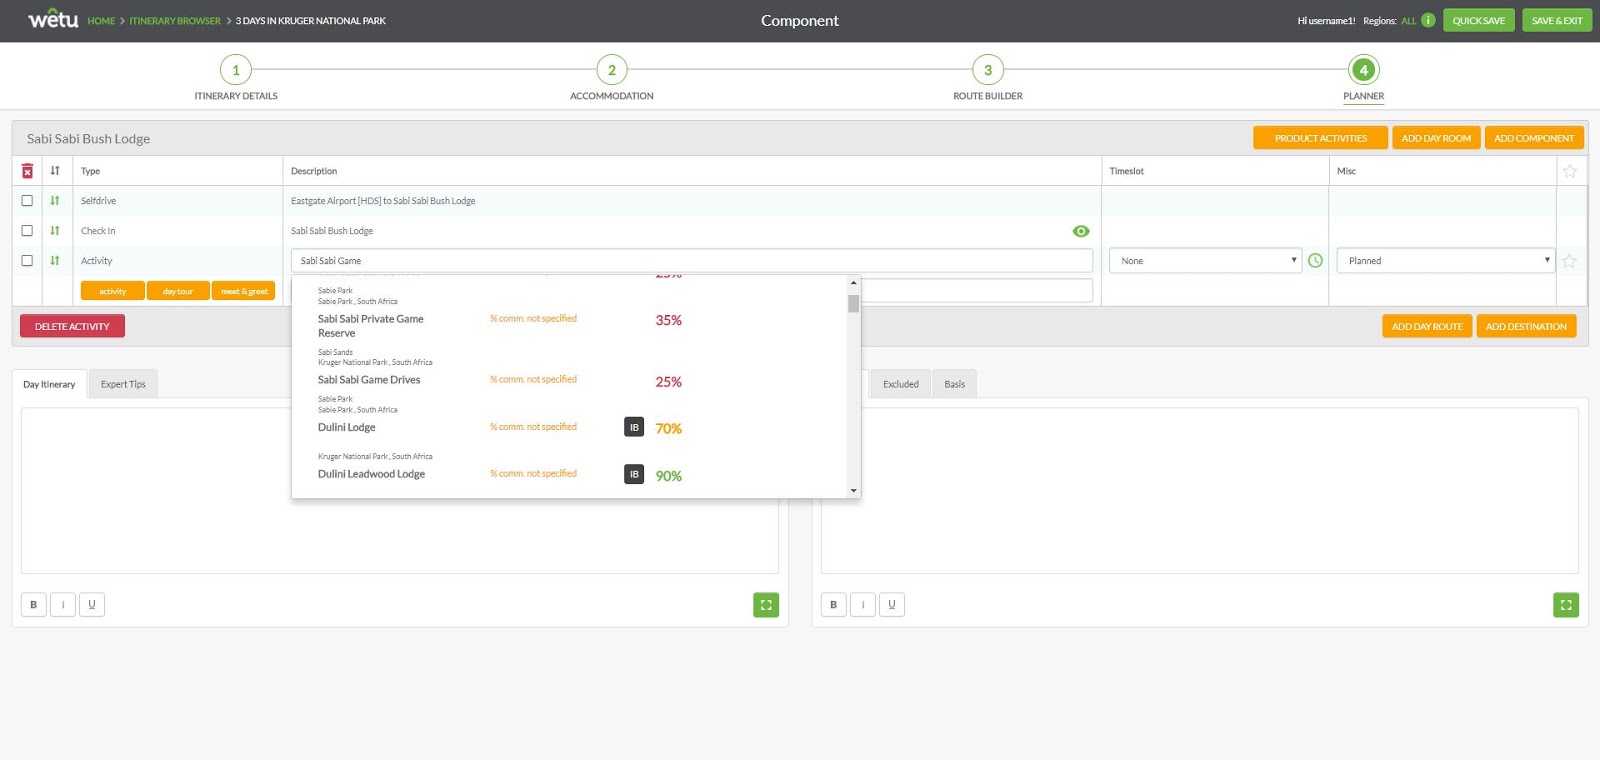Toggle eye icon for Sabi Sabi Bush Lodge
This screenshot has width=1600, height=760.
[x=1081, y=231]
